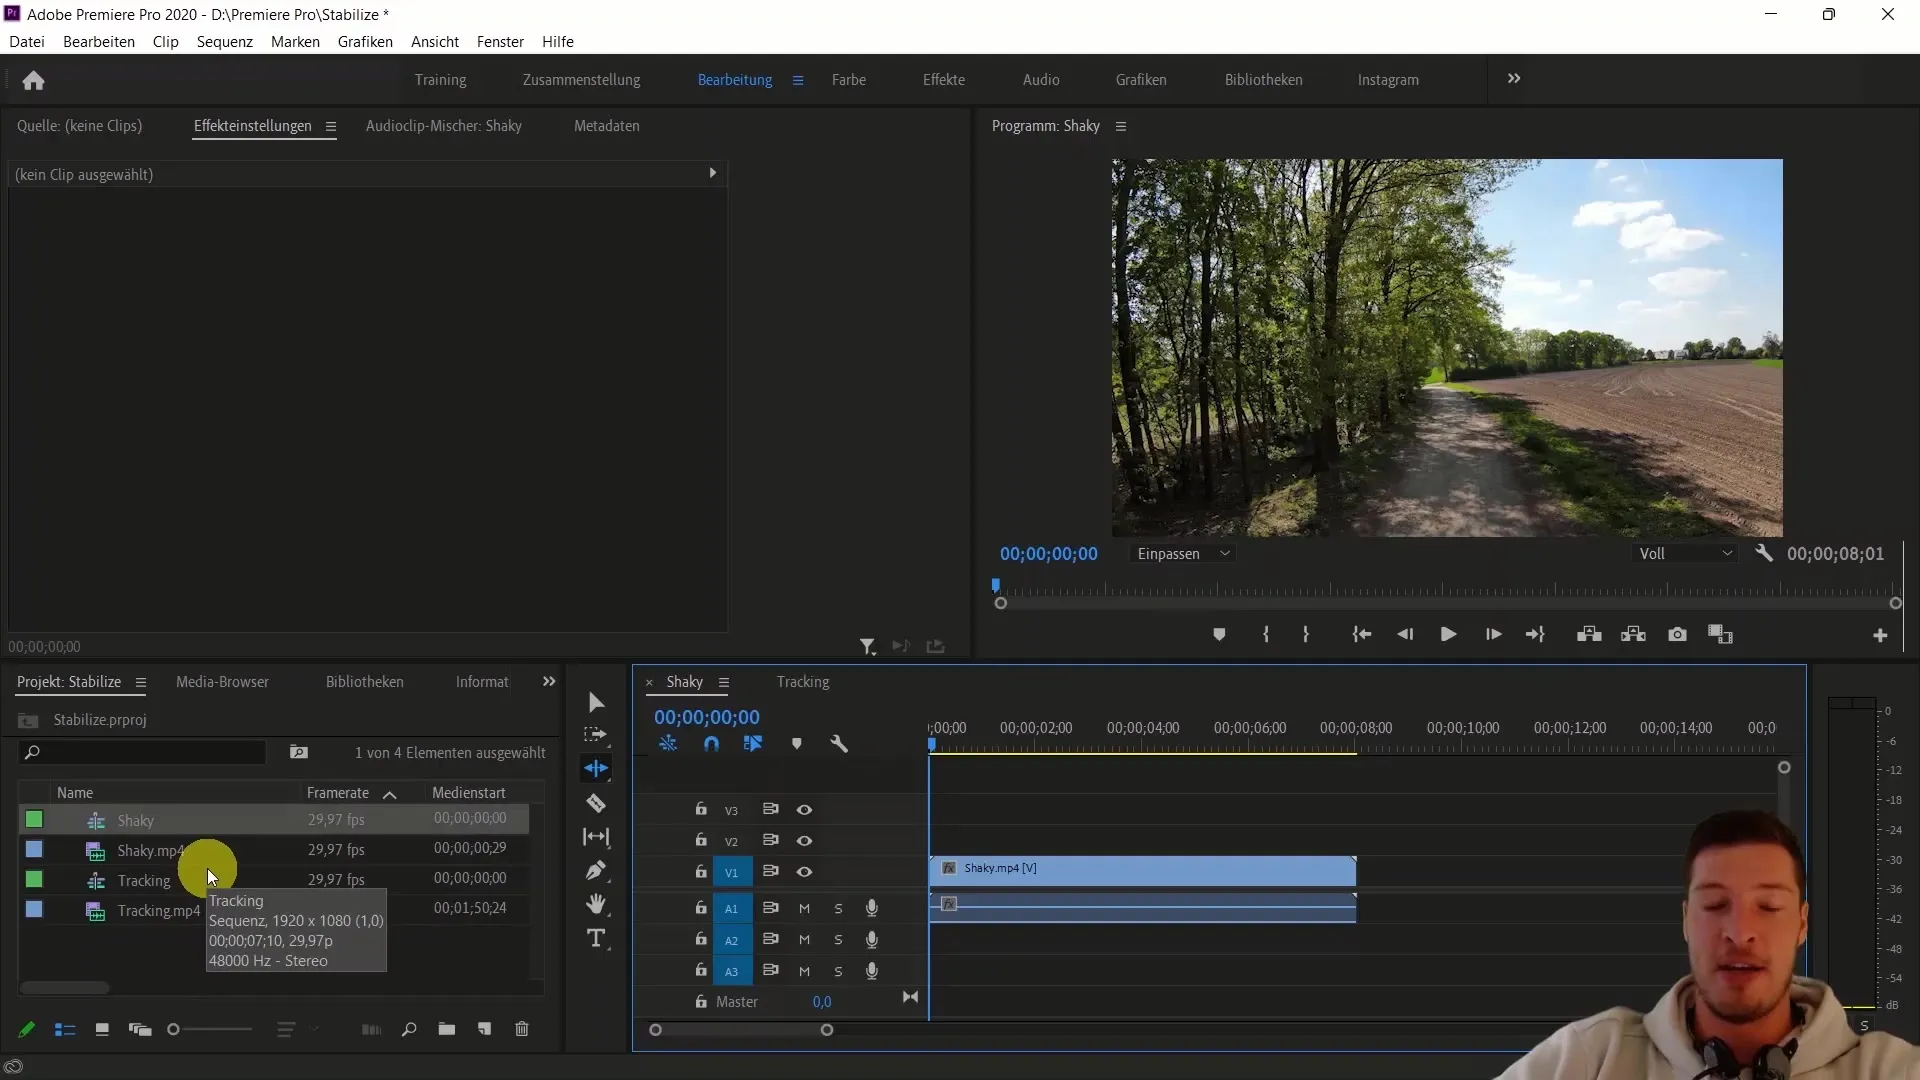Image resolution: width=1920 pixels, height=1080 pixels.
Task: Click the Snap toggle icon
Action: coord(709,744)
